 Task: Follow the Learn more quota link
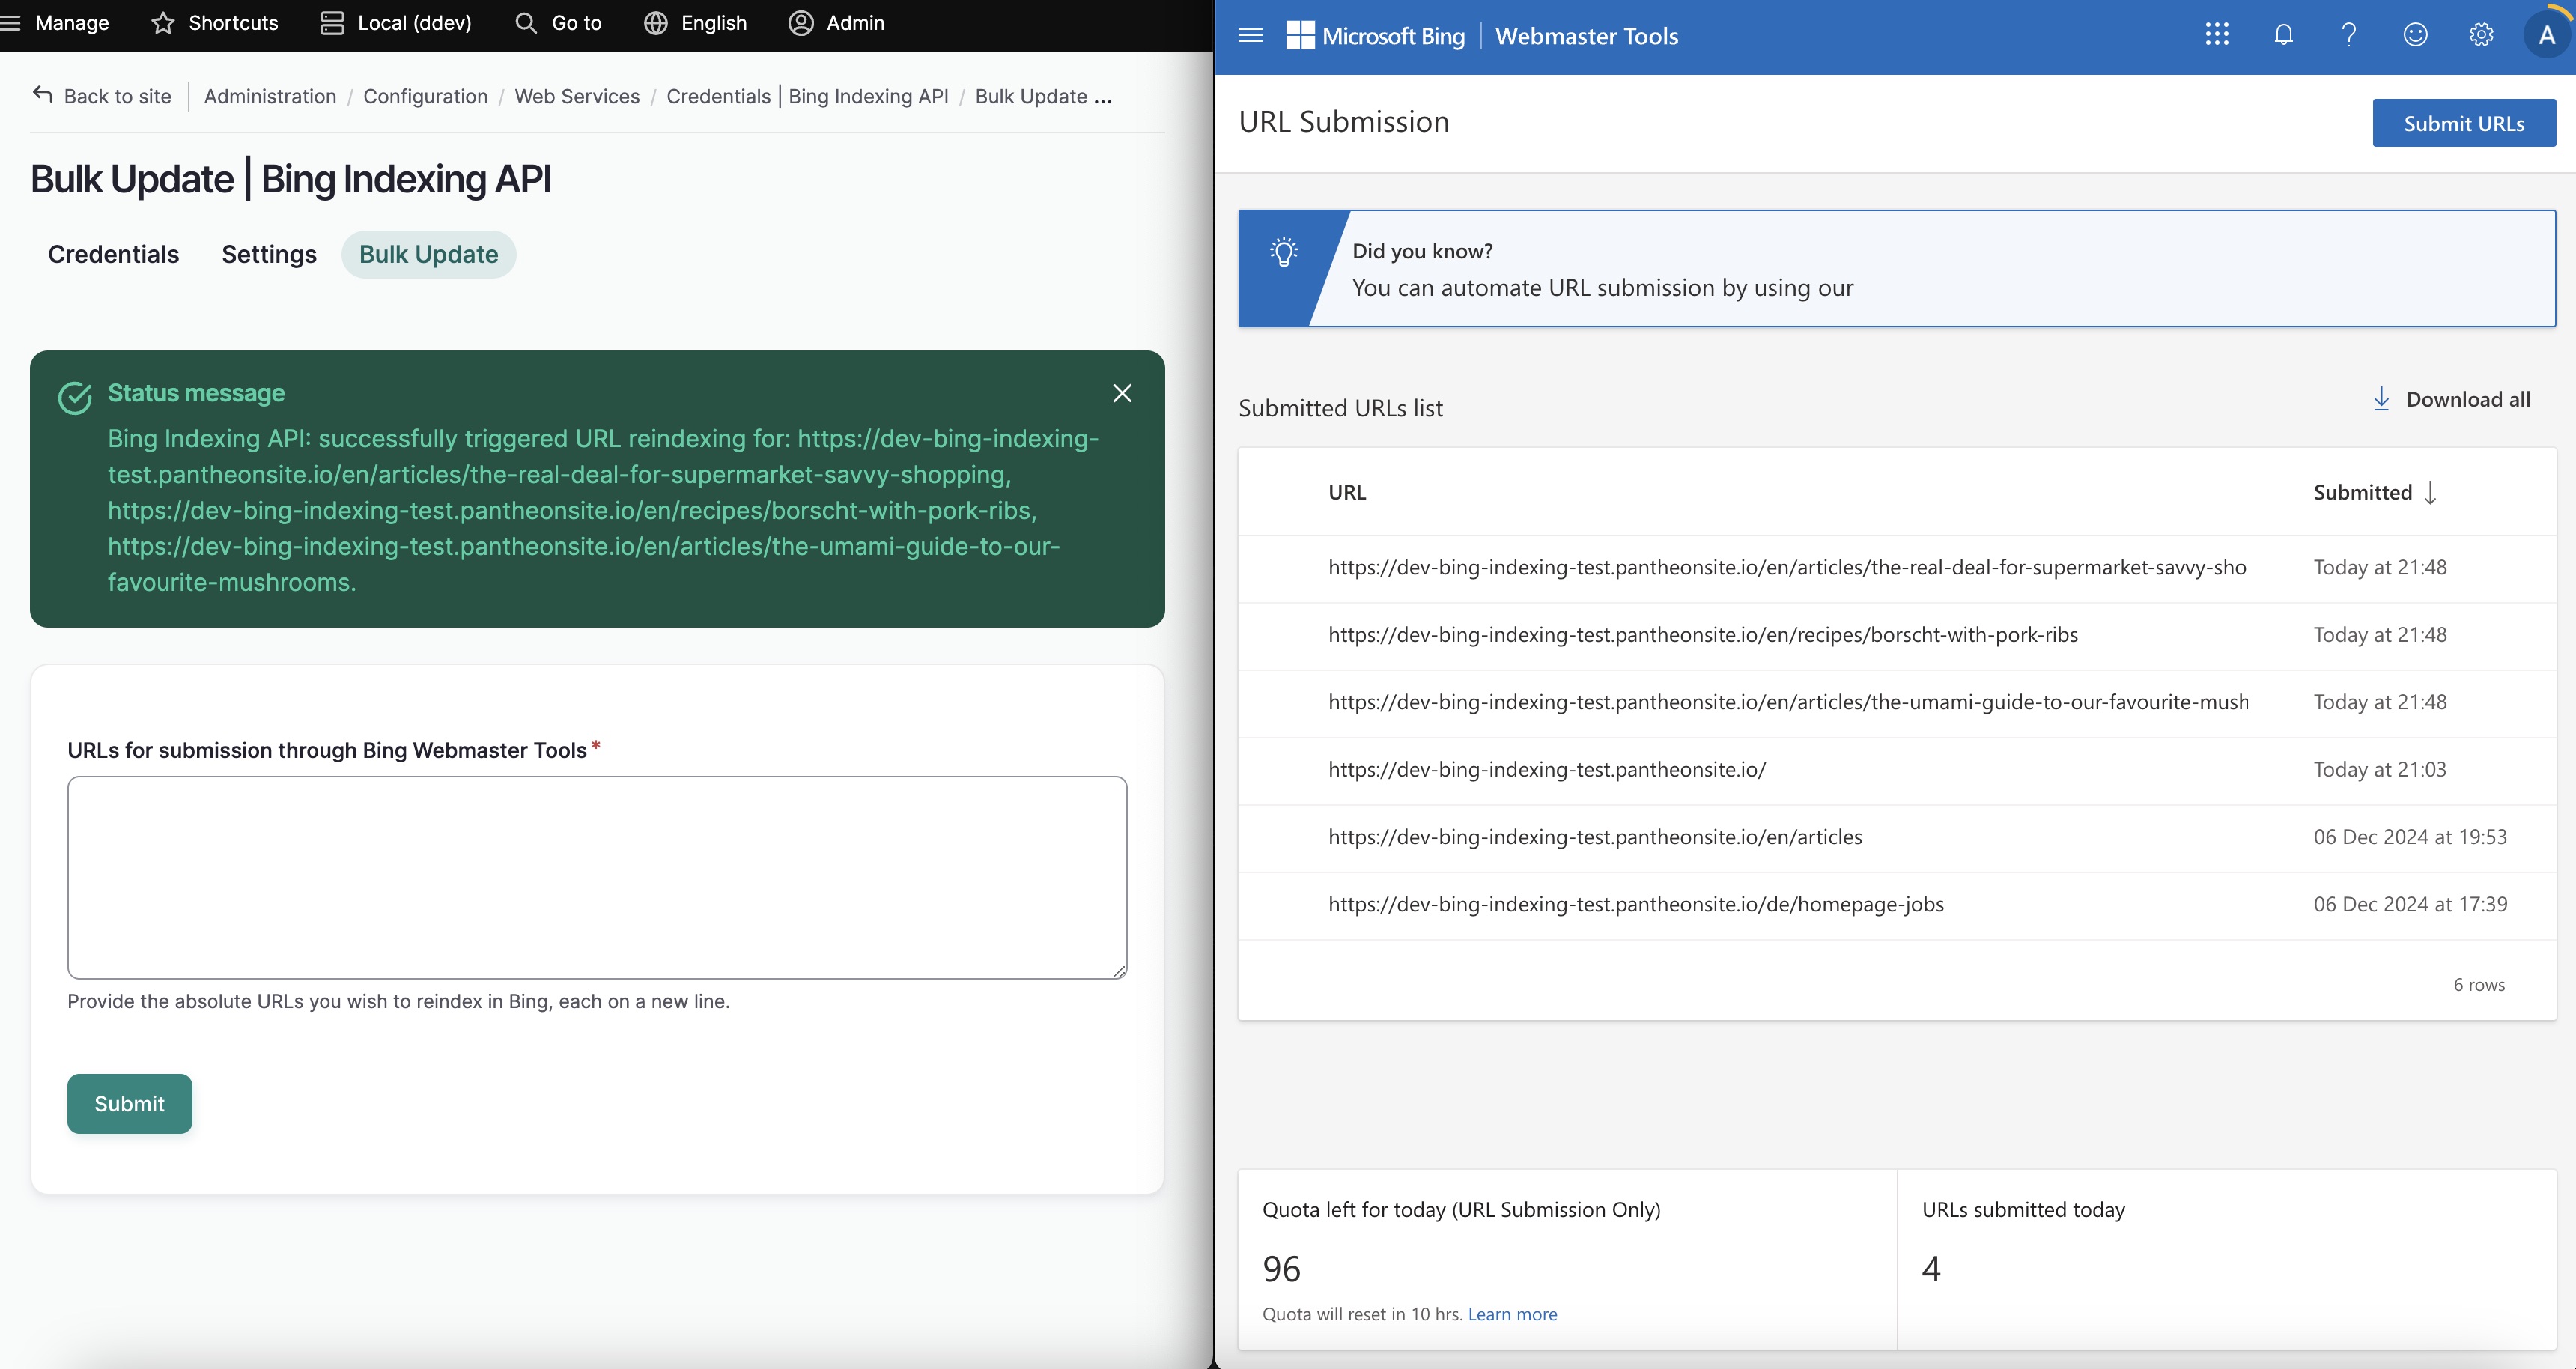tap(1512, 1314)
